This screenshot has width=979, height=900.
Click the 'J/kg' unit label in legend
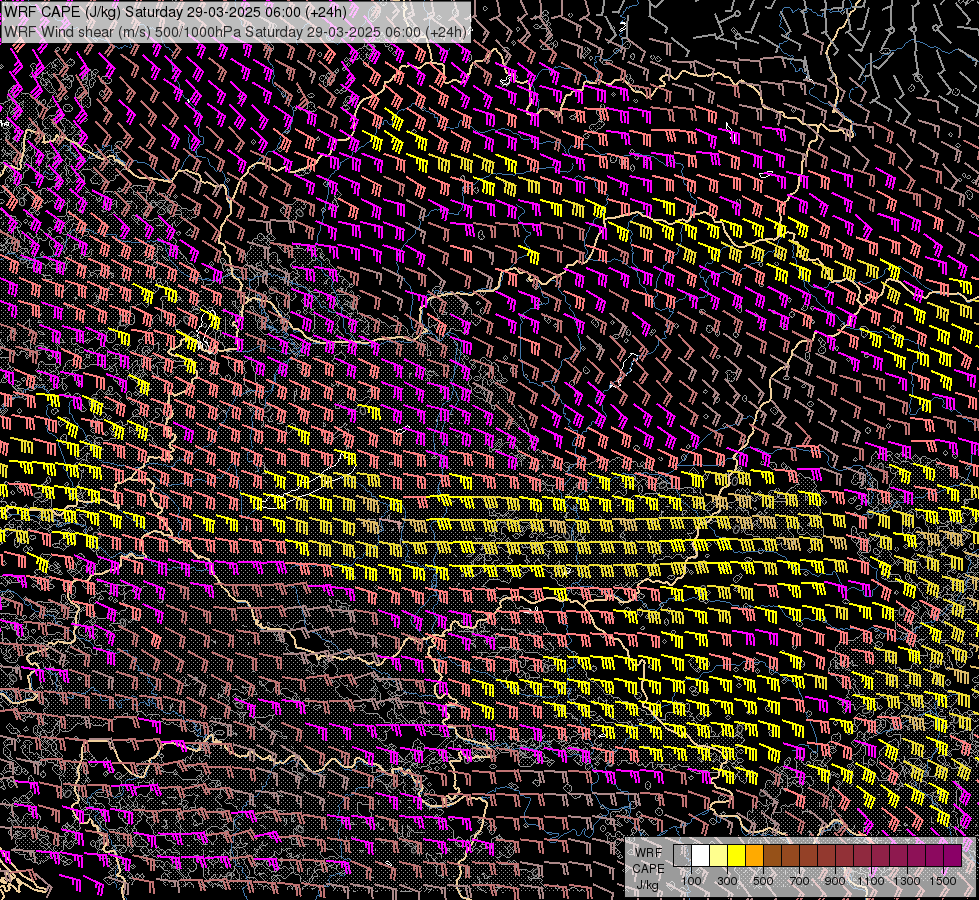click(647, 886)
